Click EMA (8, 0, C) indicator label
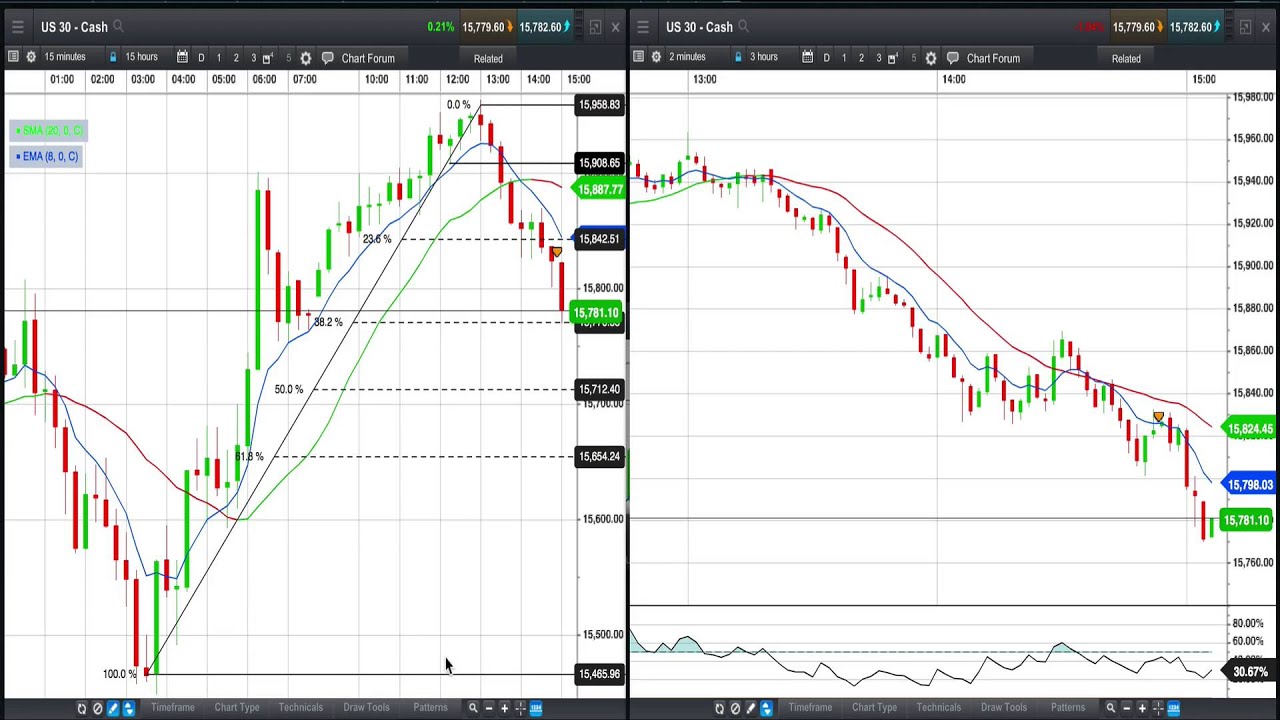The width and height of the screenshot is (1280, 720). point(46,156)
